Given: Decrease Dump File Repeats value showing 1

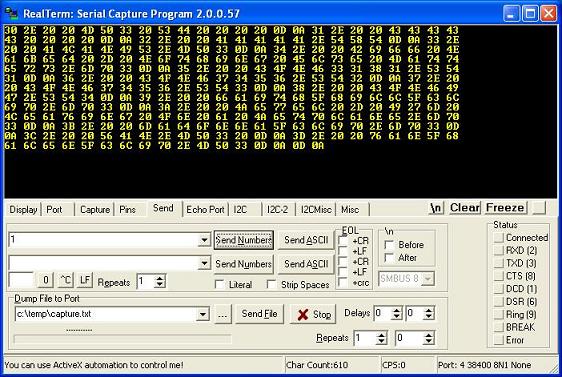Looking at the screenshot, I should point(382,342).
